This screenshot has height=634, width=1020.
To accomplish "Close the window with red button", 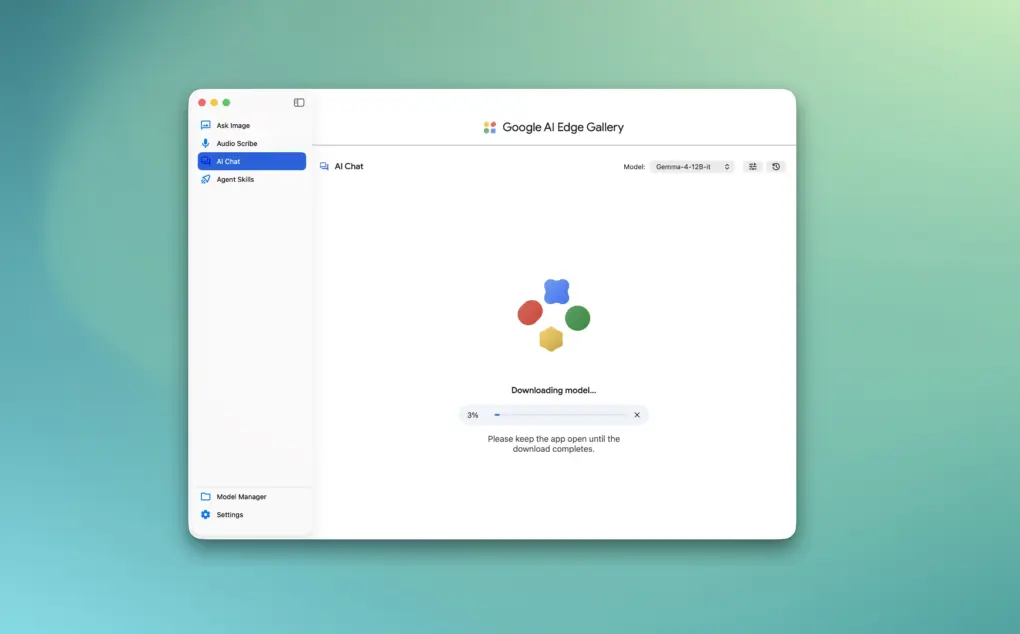I will [x=202, y=103].
